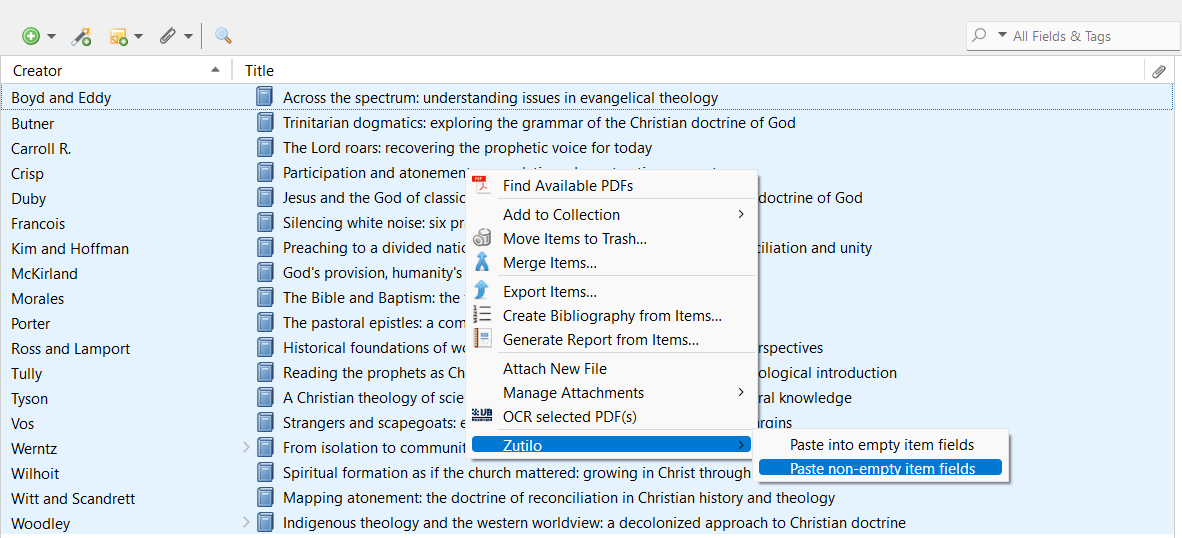Expand the Woodley item row
The height and width of the screenshot is (538, 1182).
click(x=246, y=523)
